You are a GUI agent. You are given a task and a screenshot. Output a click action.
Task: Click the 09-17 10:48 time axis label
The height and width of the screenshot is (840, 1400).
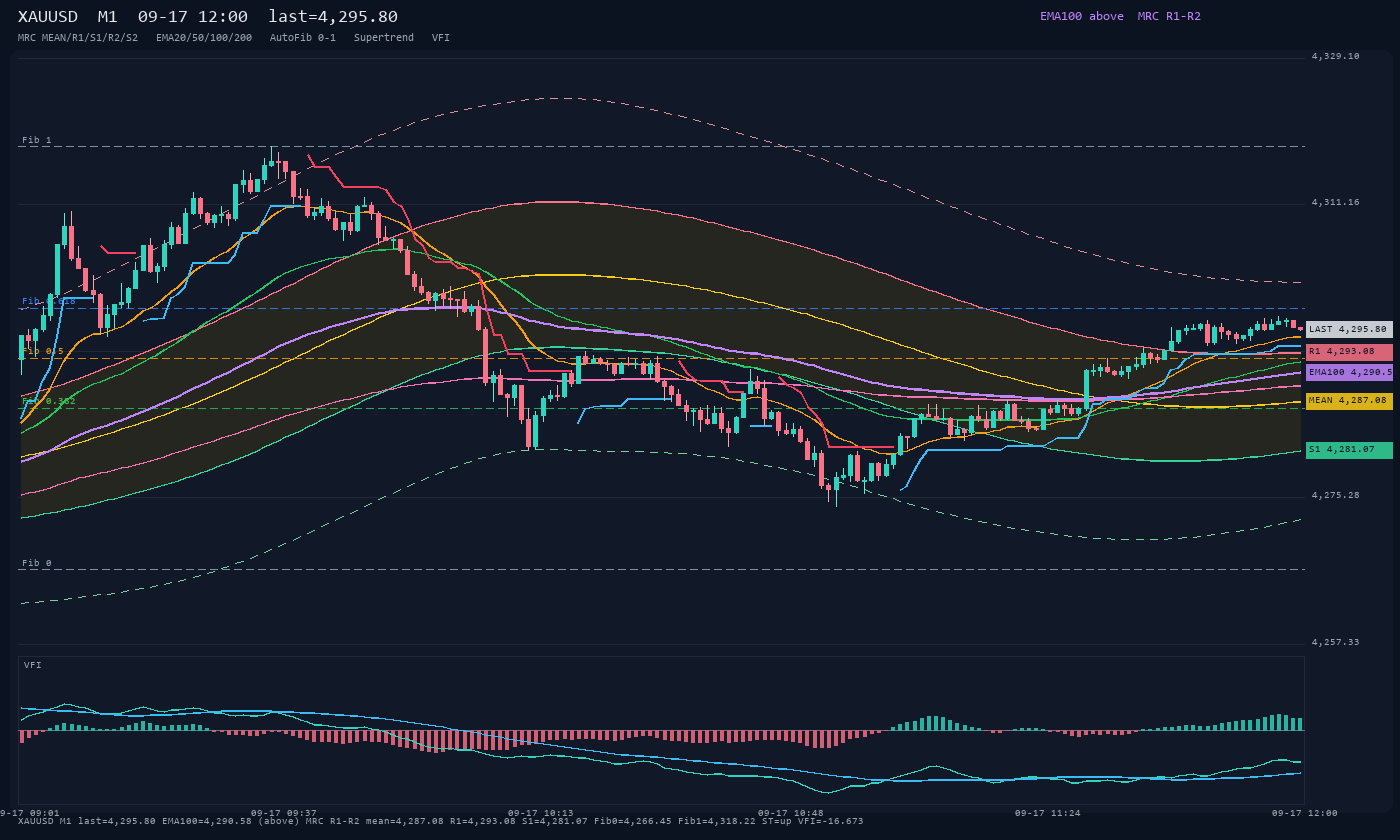pos(791,813)
